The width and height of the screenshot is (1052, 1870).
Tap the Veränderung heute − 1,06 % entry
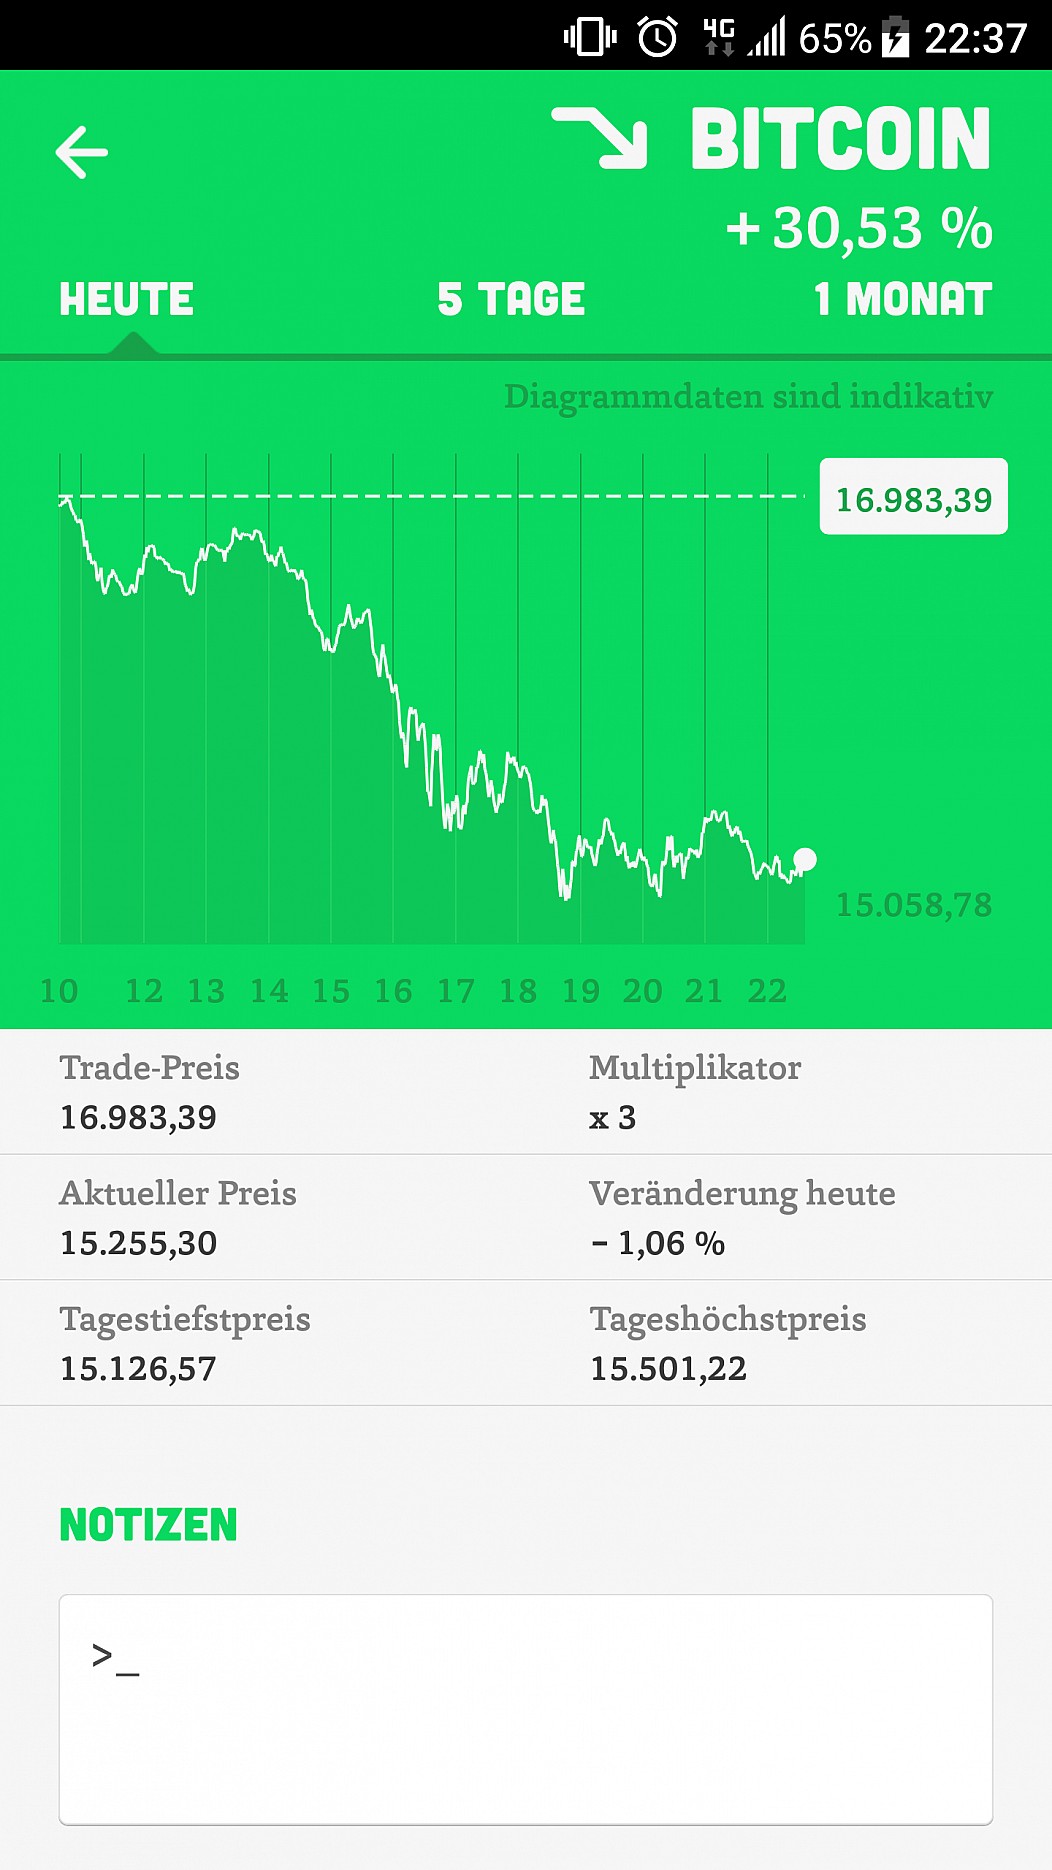[x=658, y=1243]
